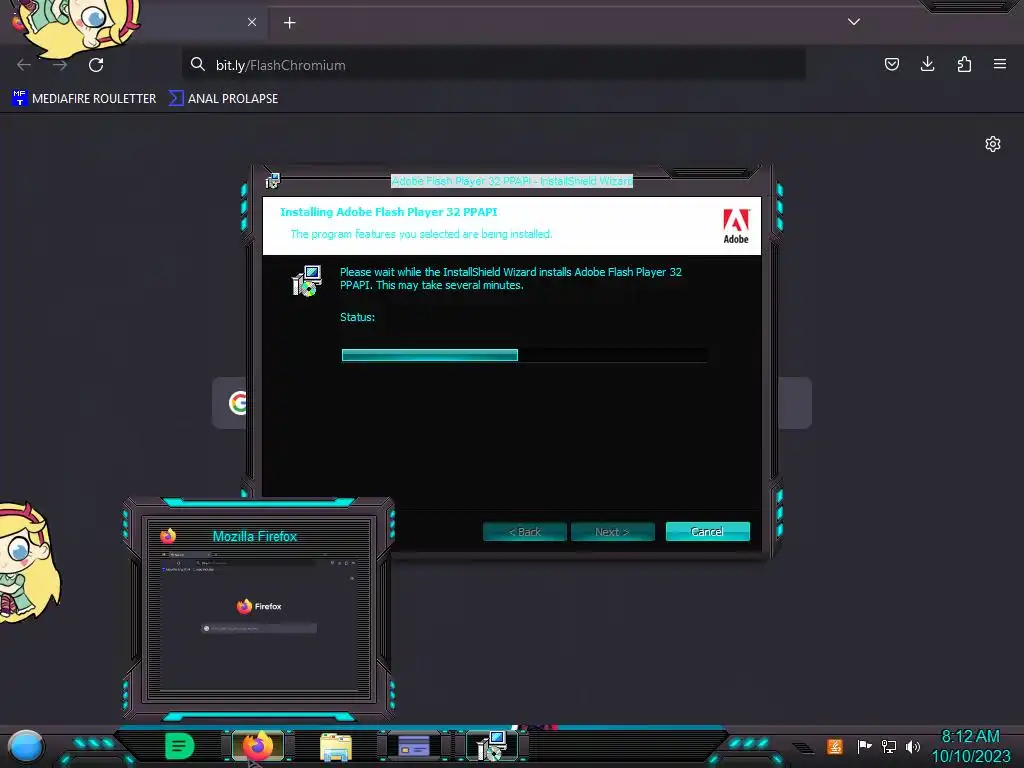Switch to the installer taskbar button
This screenshot has height=768, width=1024.
pyautogui.click(x=491, y=746)
